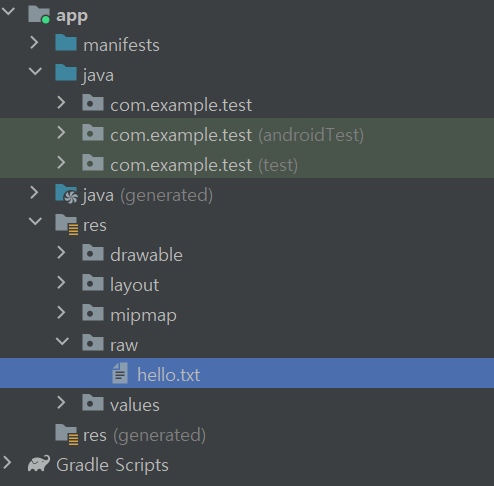Click the res resource folder icon

pos(67,224)
